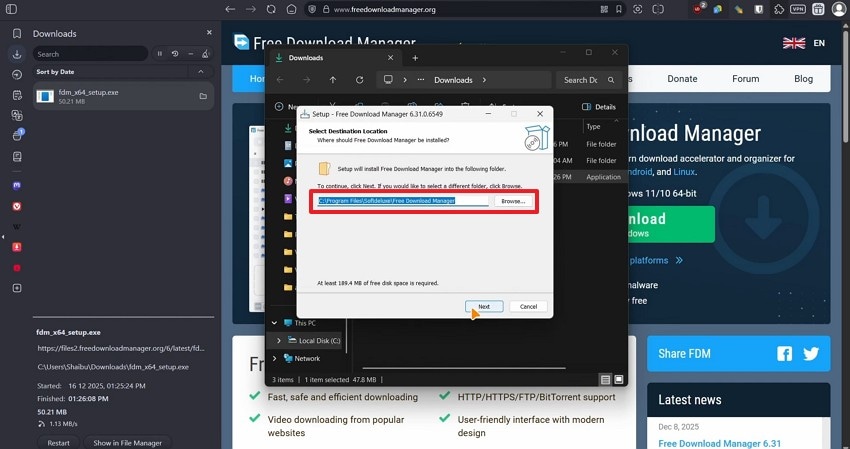Open the Extensions puzzle icon
The image size is (850, 449).
point(779,9)
